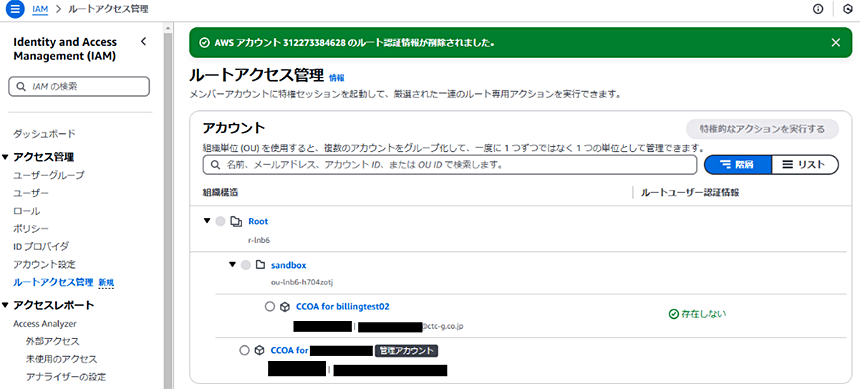The height and width of the screenshot is (389, 860).
Task: Click the sidebar vertical scrollbar
Action: [x=168, y=205]
